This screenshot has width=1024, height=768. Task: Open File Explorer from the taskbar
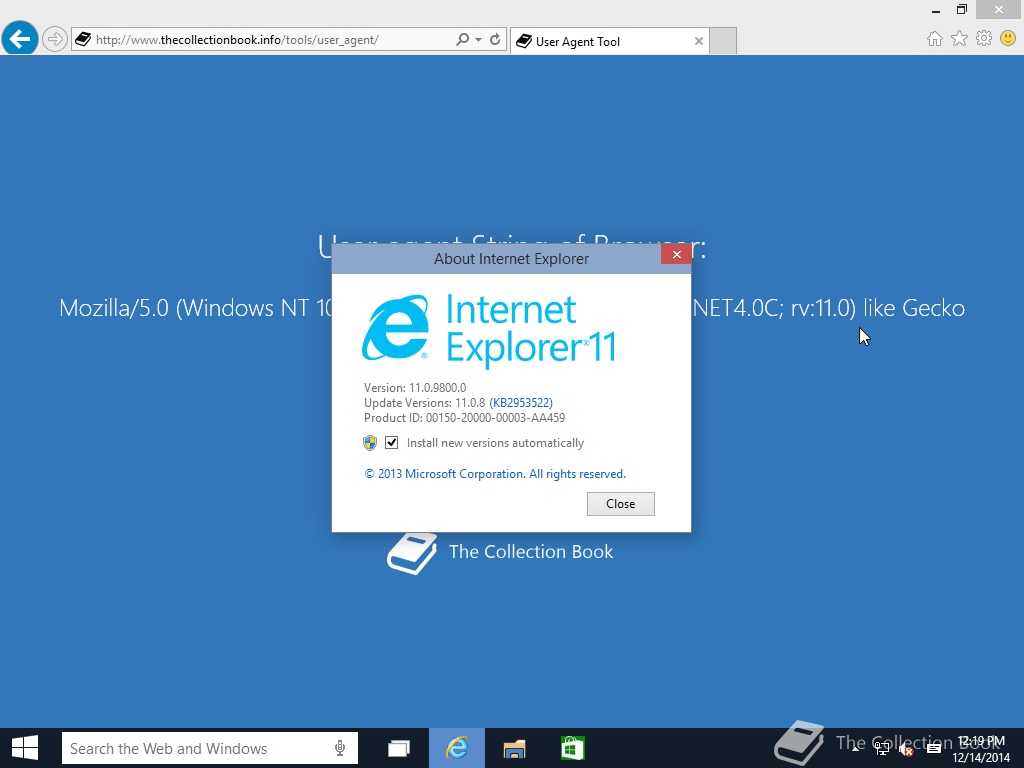(x=515, y=748)
